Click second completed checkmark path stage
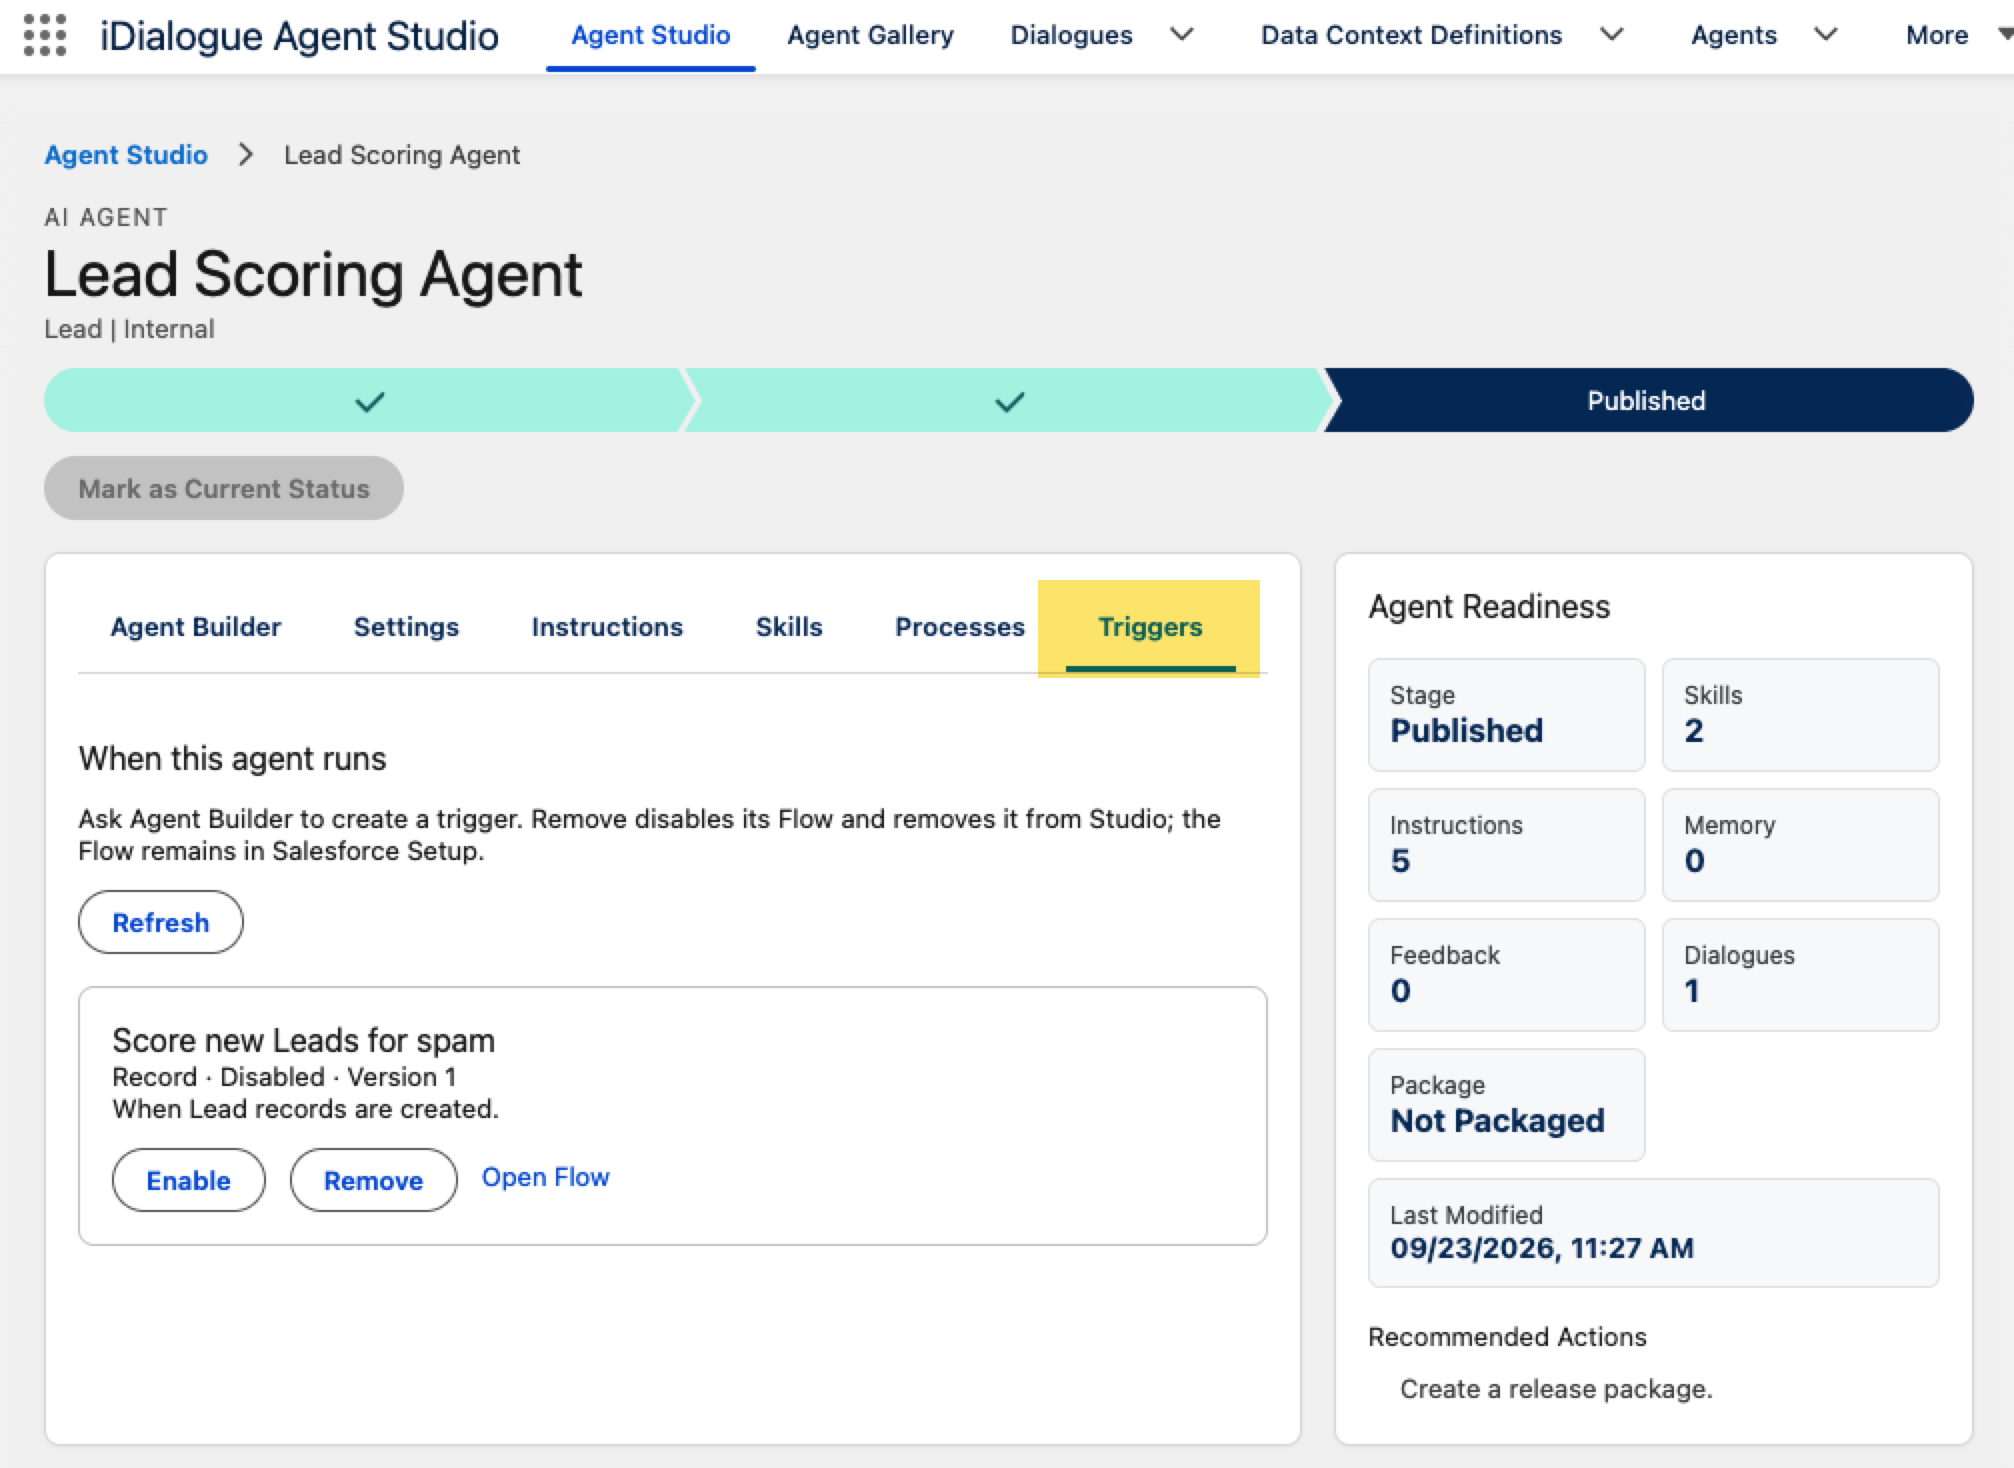 click(1009, 401)
